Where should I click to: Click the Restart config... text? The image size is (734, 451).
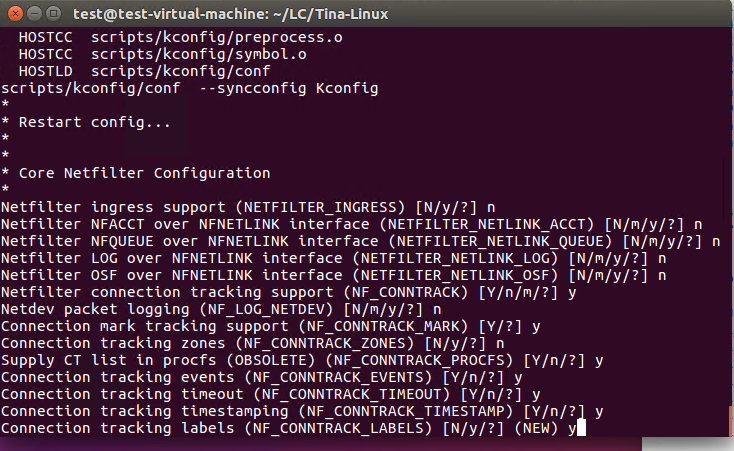point(95,122)
